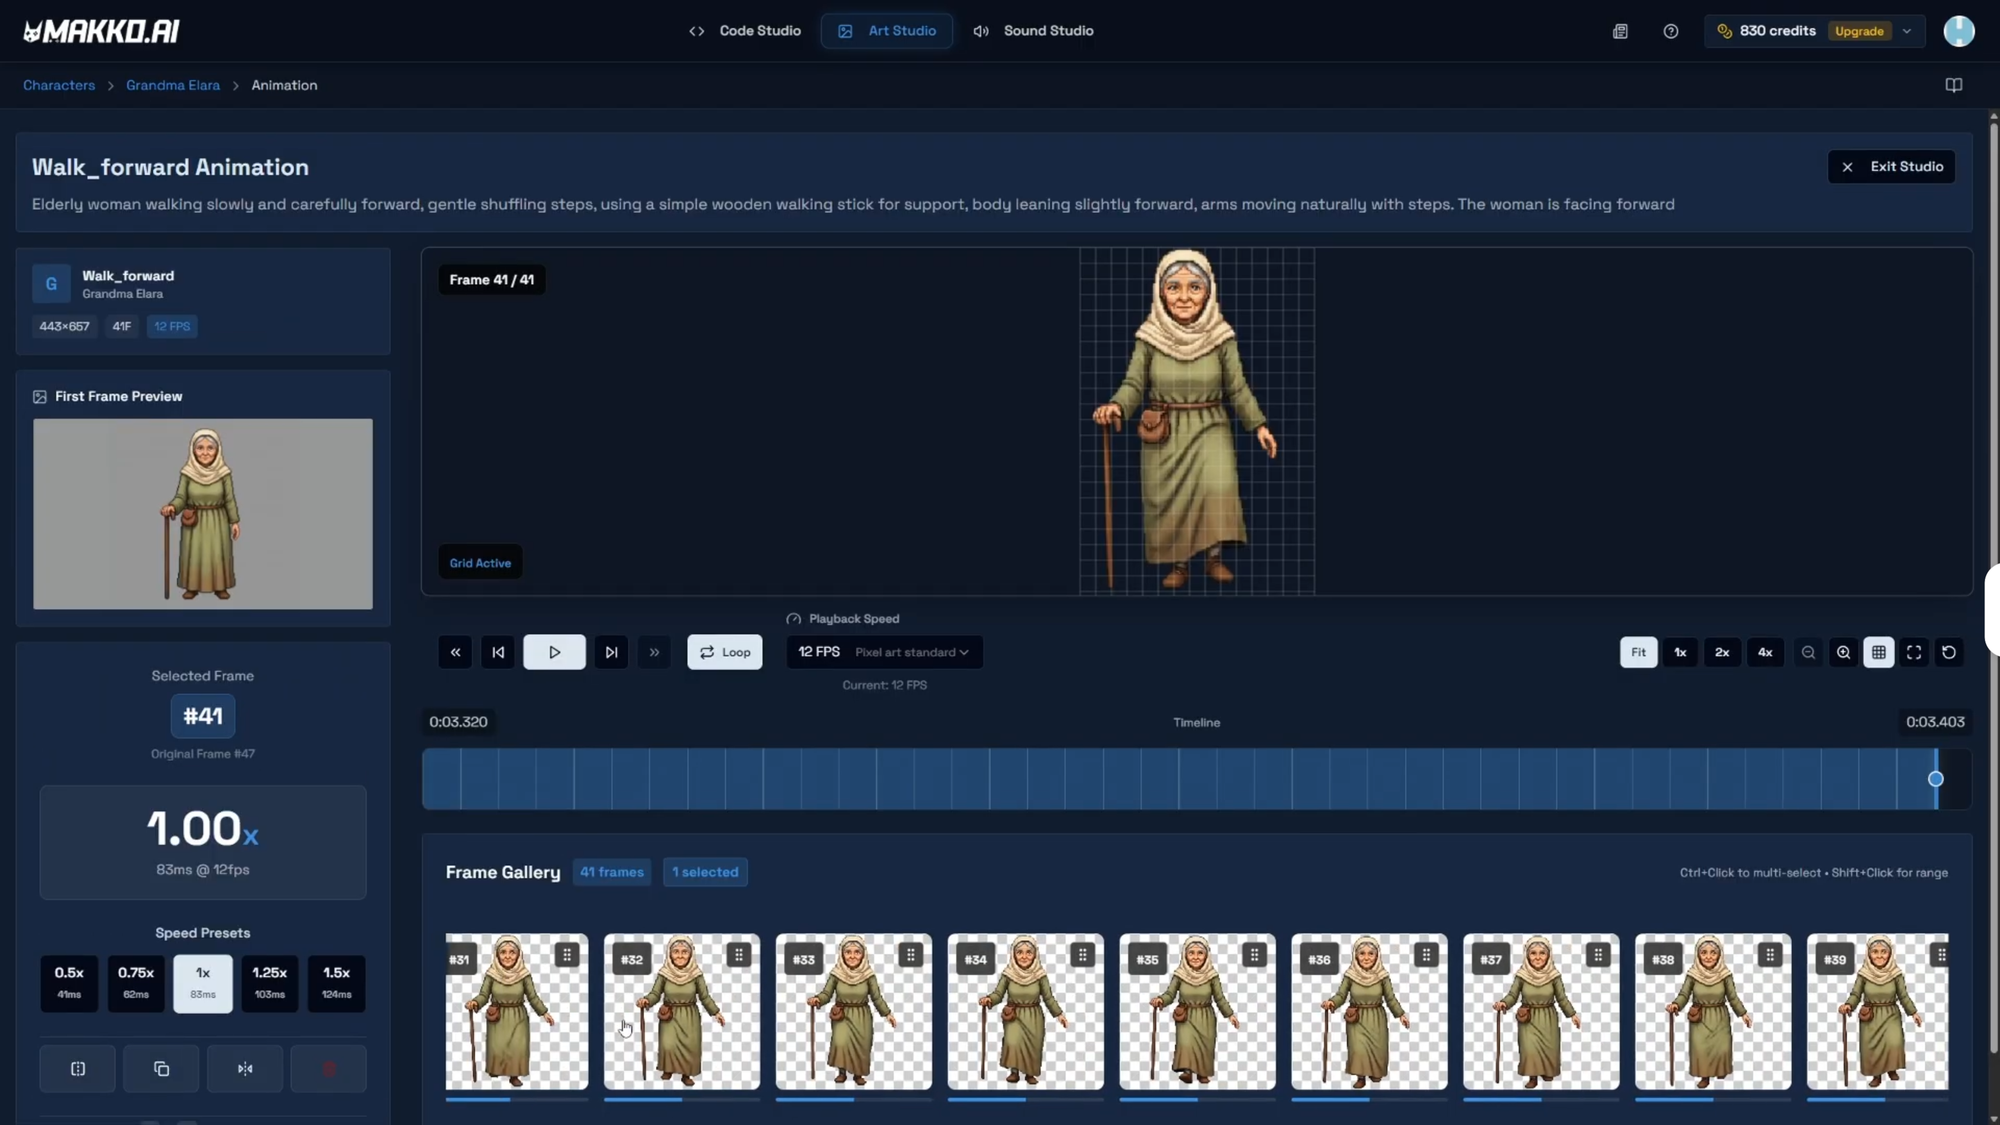
Task: Click the timeline playhead handle
Action: click(1935, 779)
